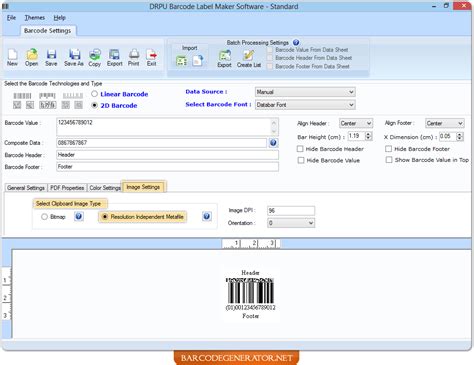
Task: Adjust X Dimension stepper arrows
Action: 460,136
